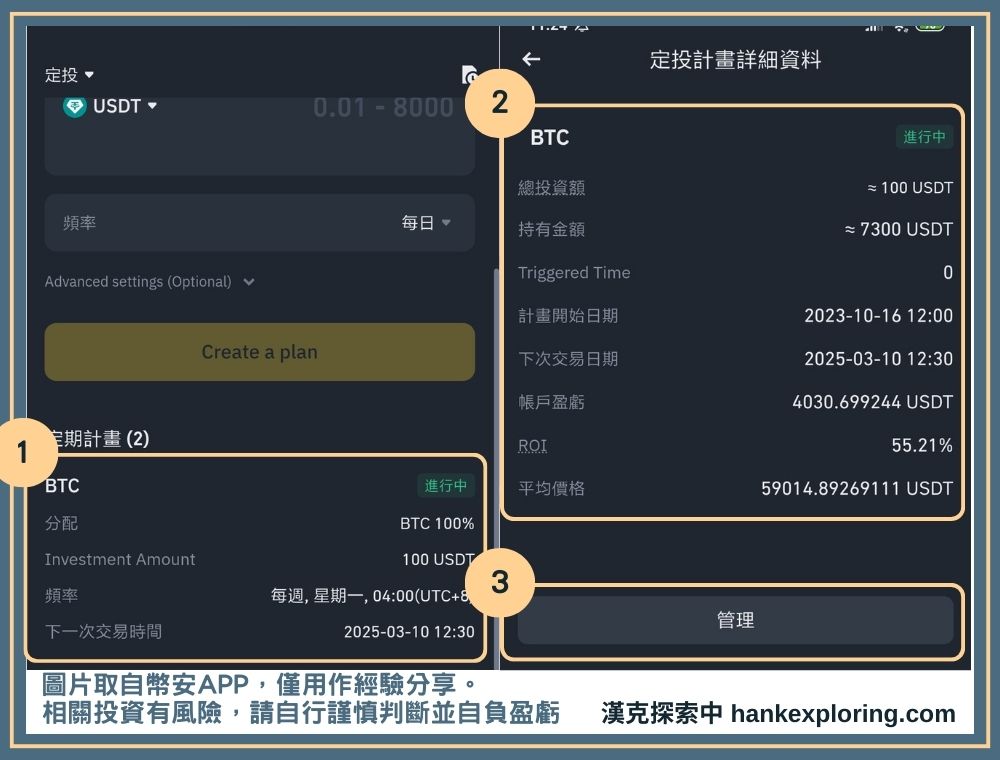Viewport: 1000px width, 760px height.
Task: Click the 管理 manage button
Action: tap(735, 620)
